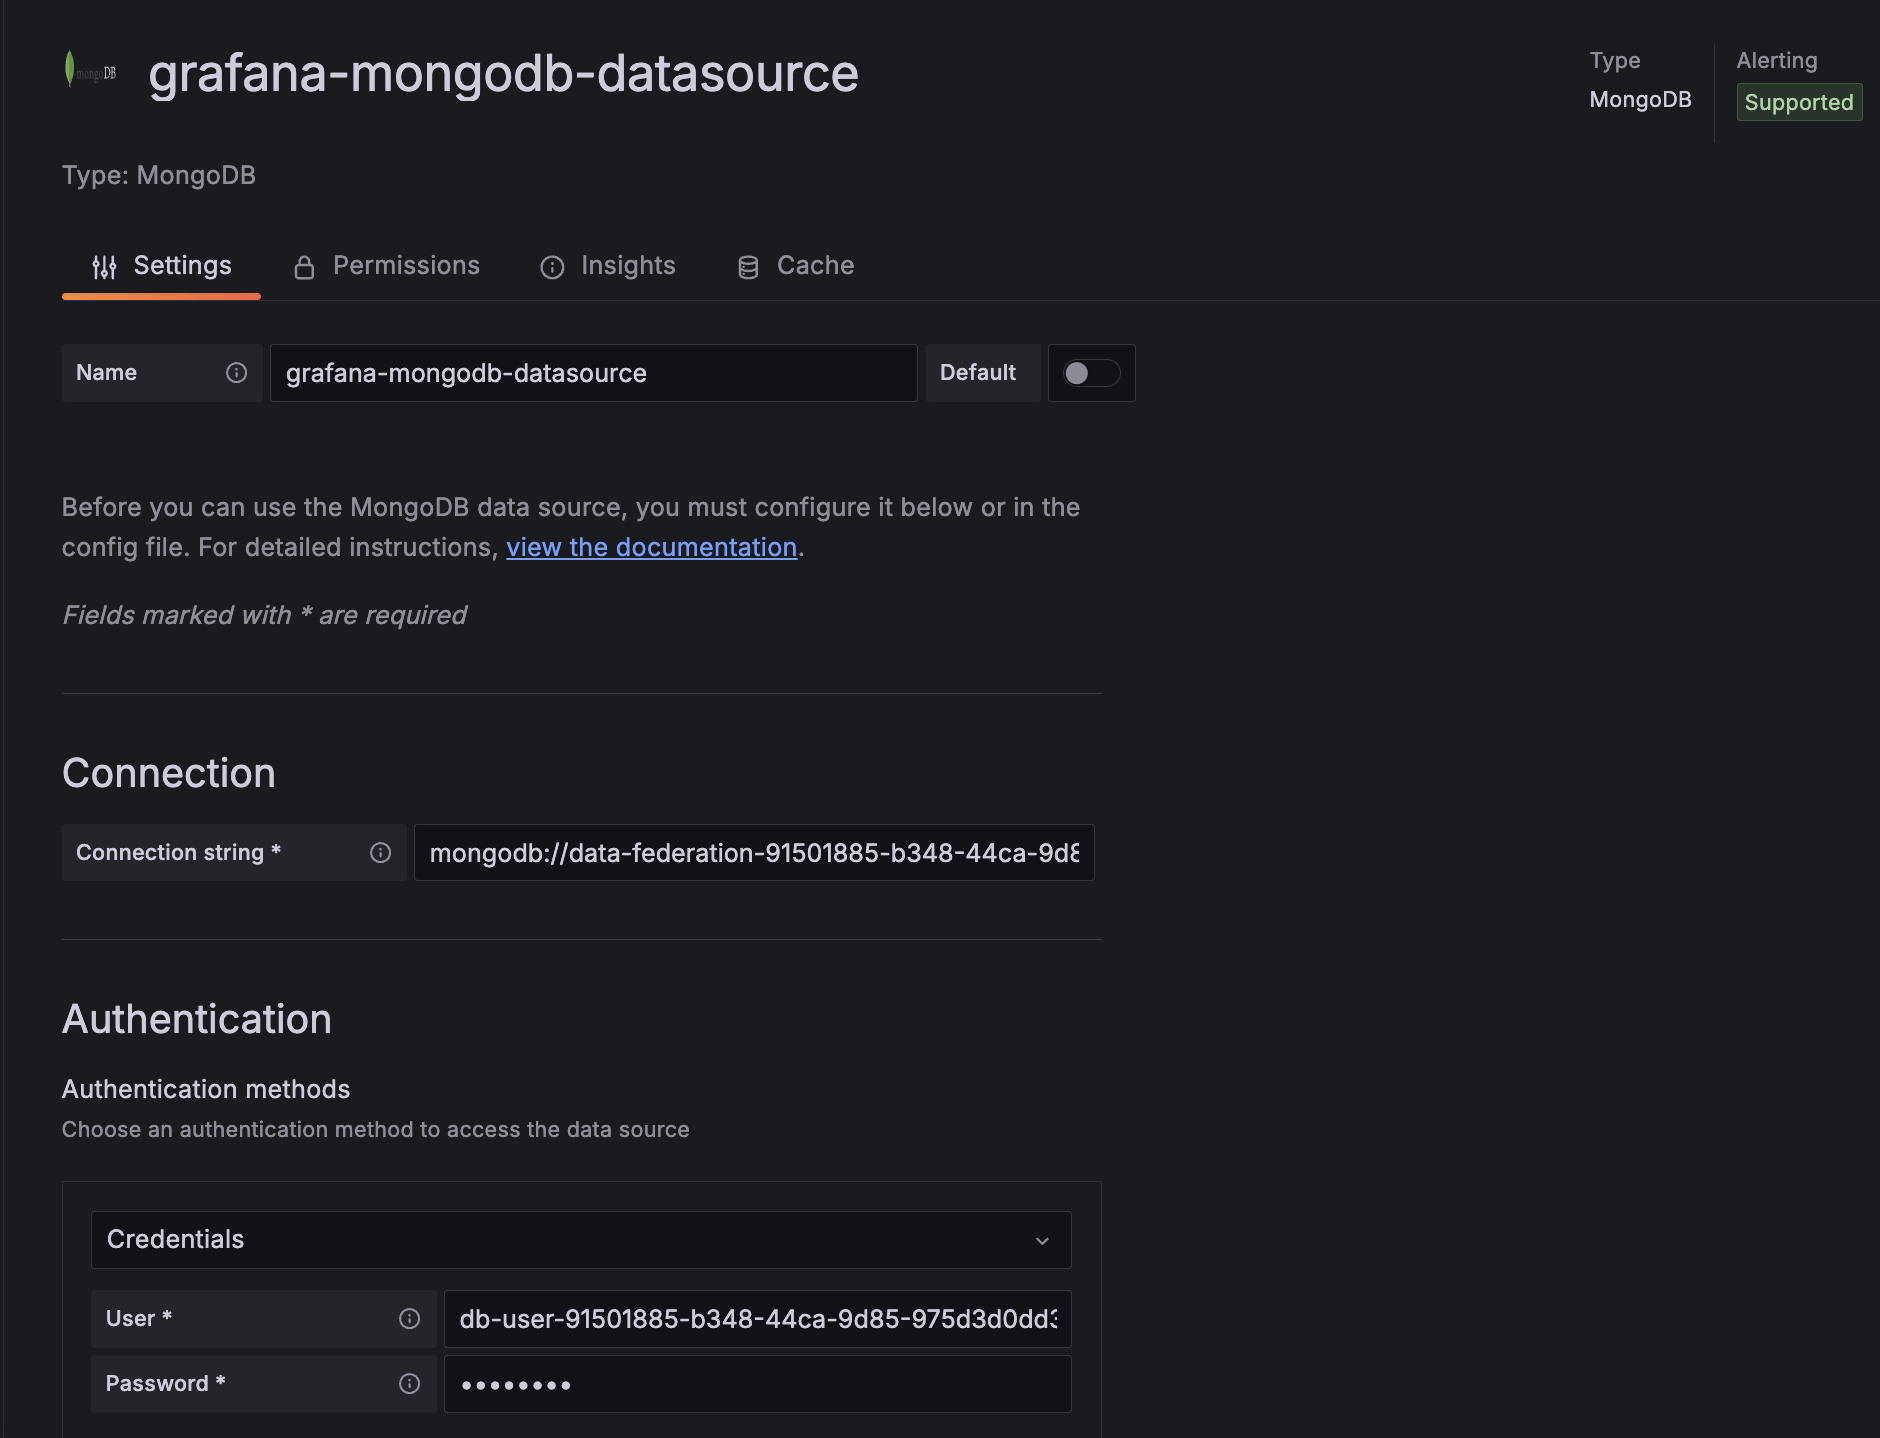Click the Fields marked with * are required note
The height and width of the screenshot is (1438, 1880).
point(264,615)
